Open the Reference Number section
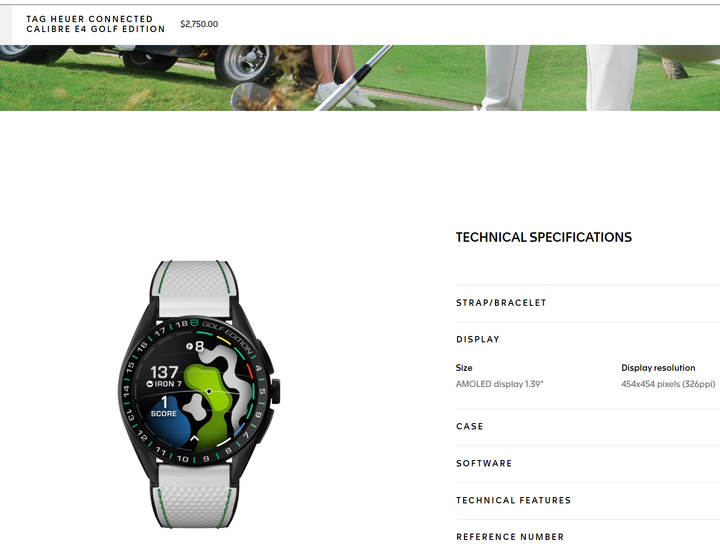720x553 pixels. [x=588, y=536]
